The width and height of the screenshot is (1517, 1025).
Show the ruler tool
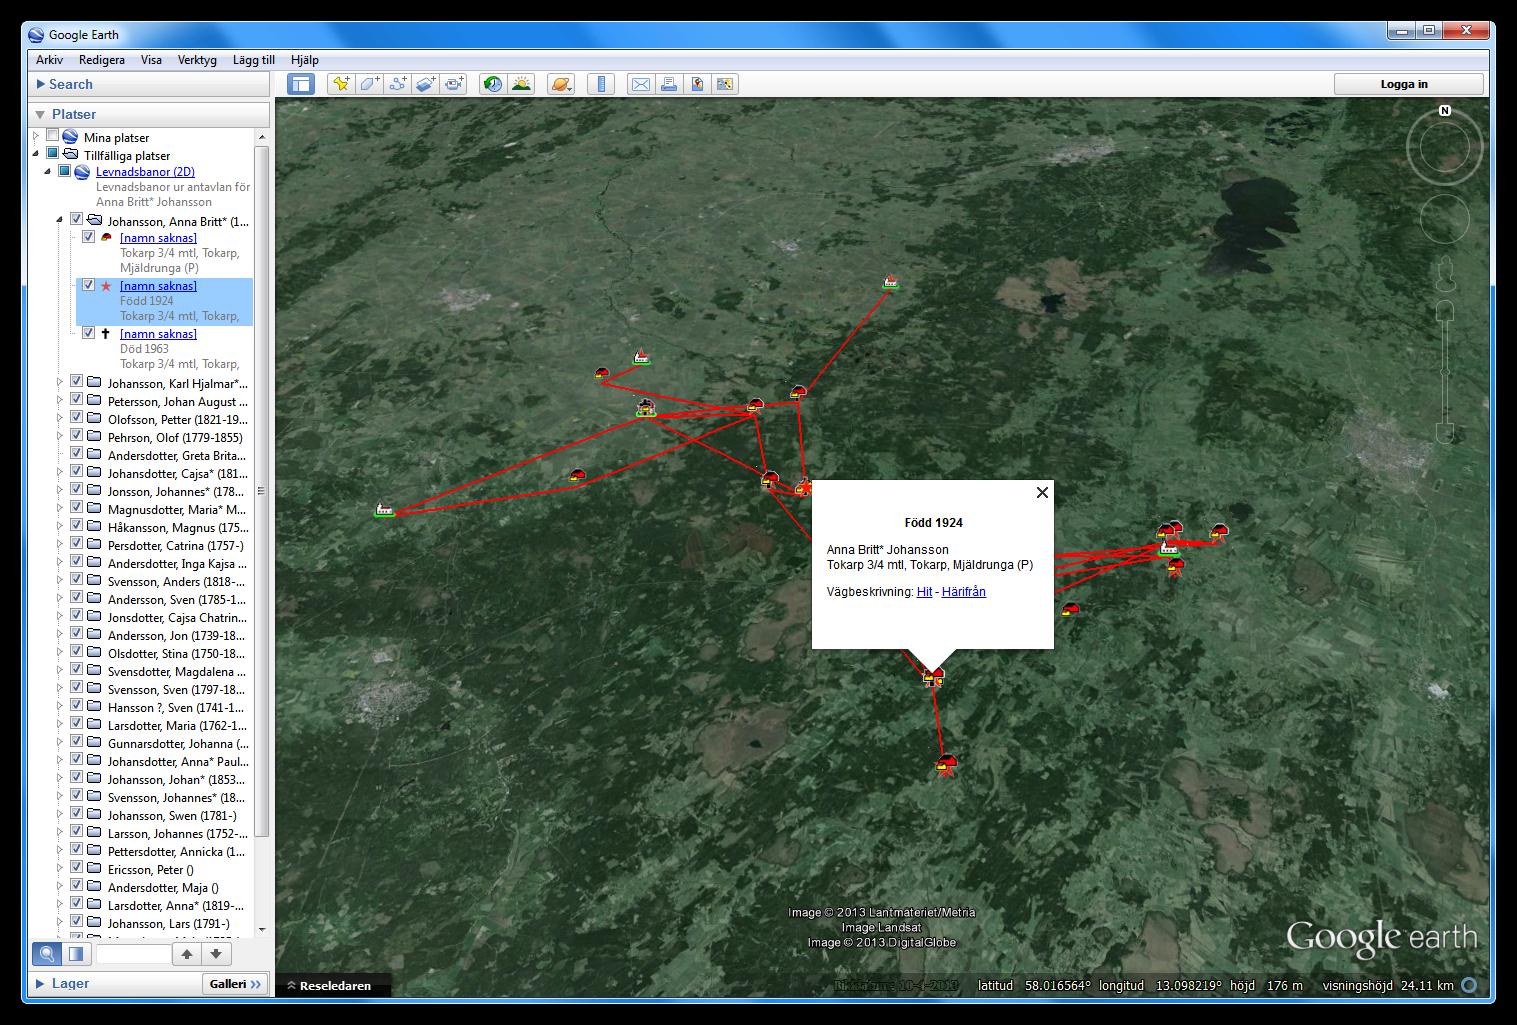pos(600,84)
